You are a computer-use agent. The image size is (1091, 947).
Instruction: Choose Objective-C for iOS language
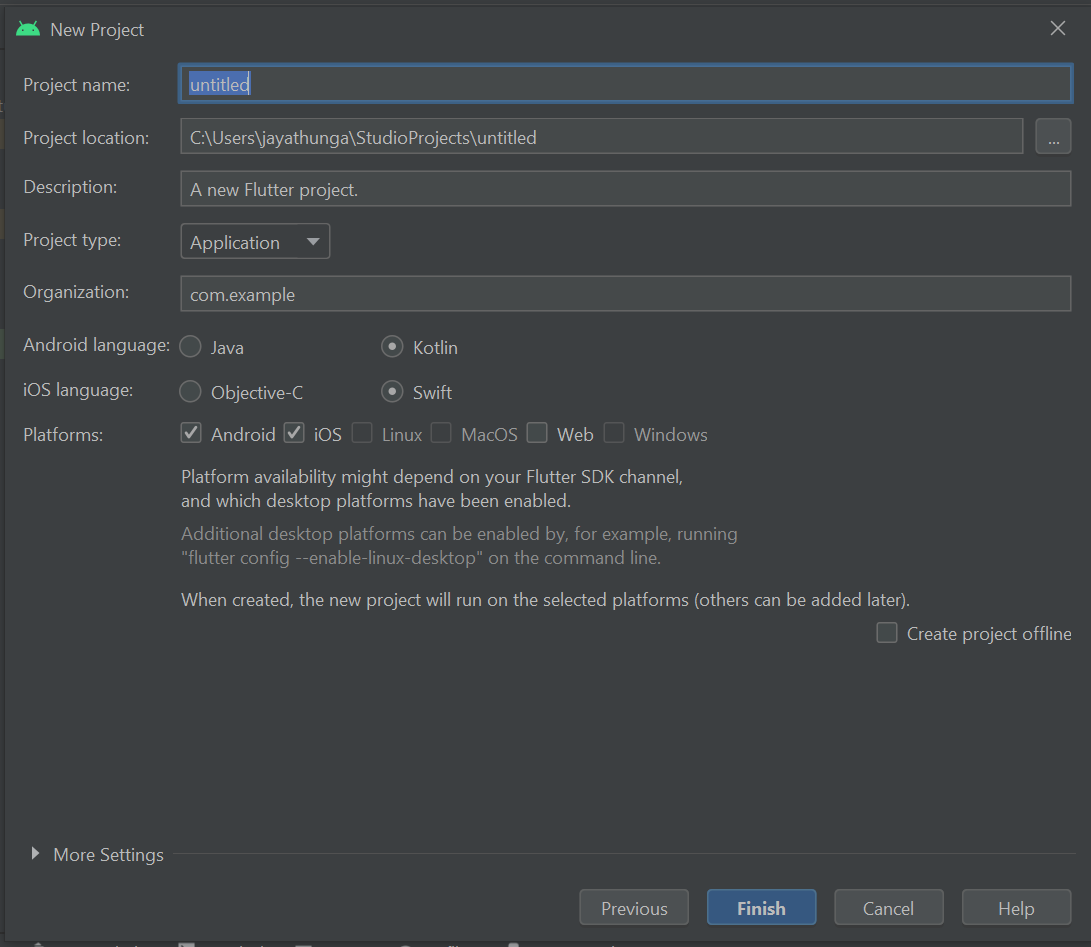coord(191,392)
